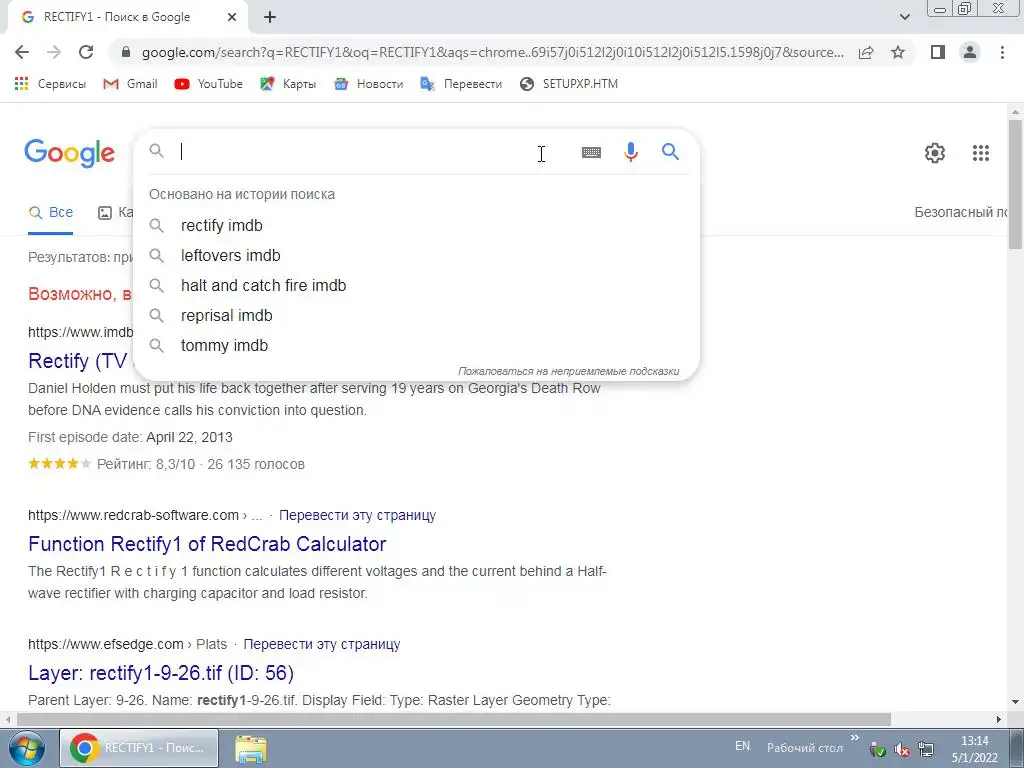The width and height of the screenshot is (1024, 768).
Task: Expand the Рабочий стол toolbar chevron
Action: pos(855,738)
